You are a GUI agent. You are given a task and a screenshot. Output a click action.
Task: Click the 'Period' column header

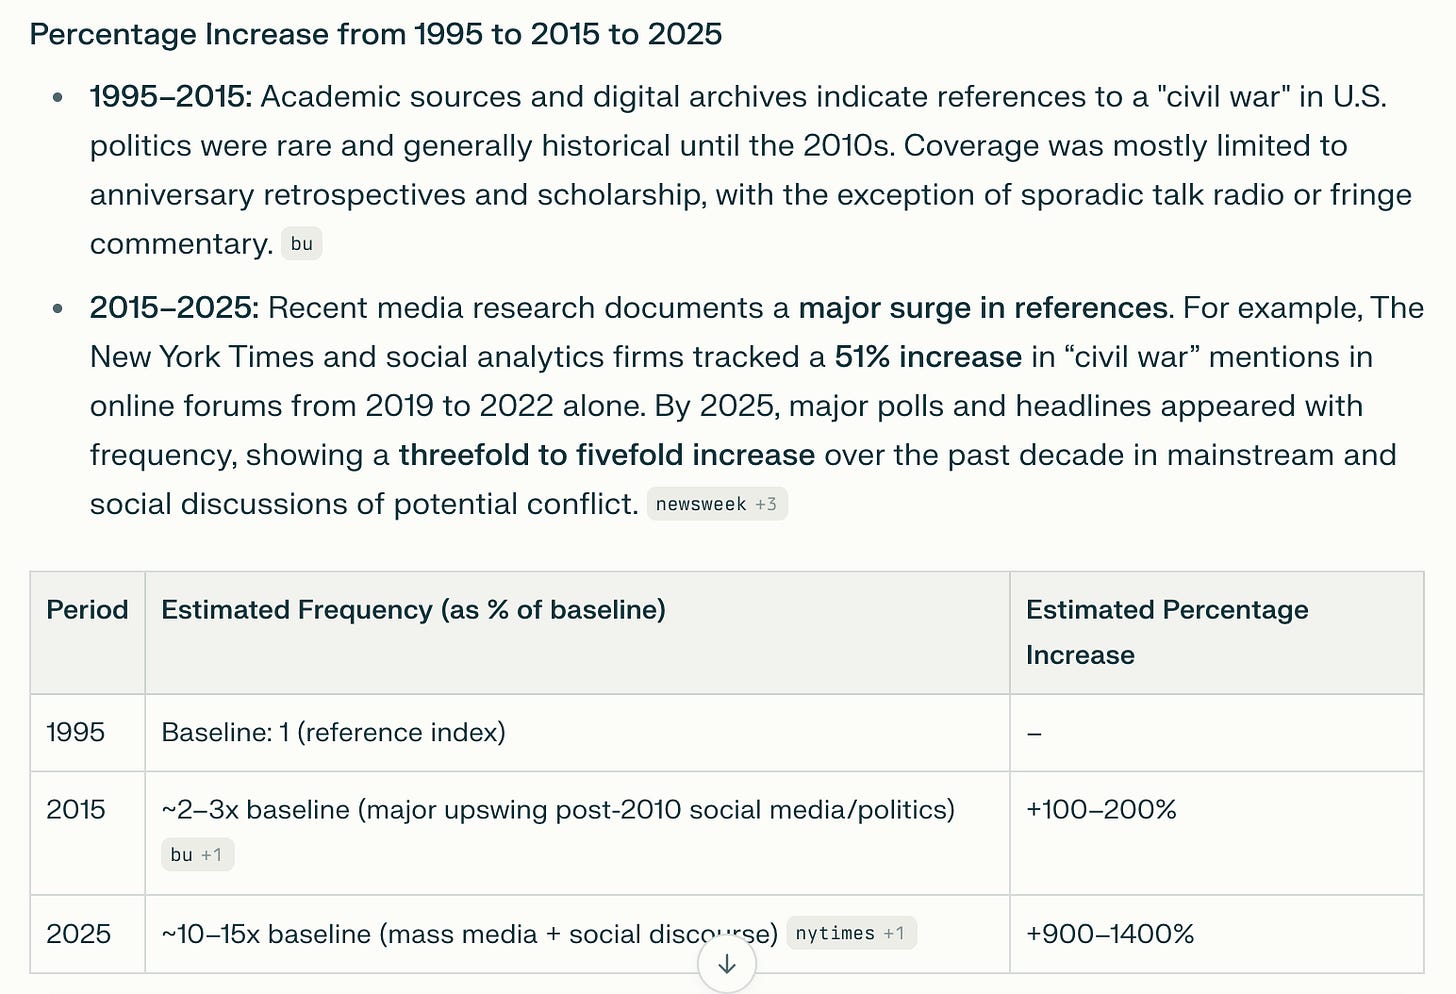point(87,610)
